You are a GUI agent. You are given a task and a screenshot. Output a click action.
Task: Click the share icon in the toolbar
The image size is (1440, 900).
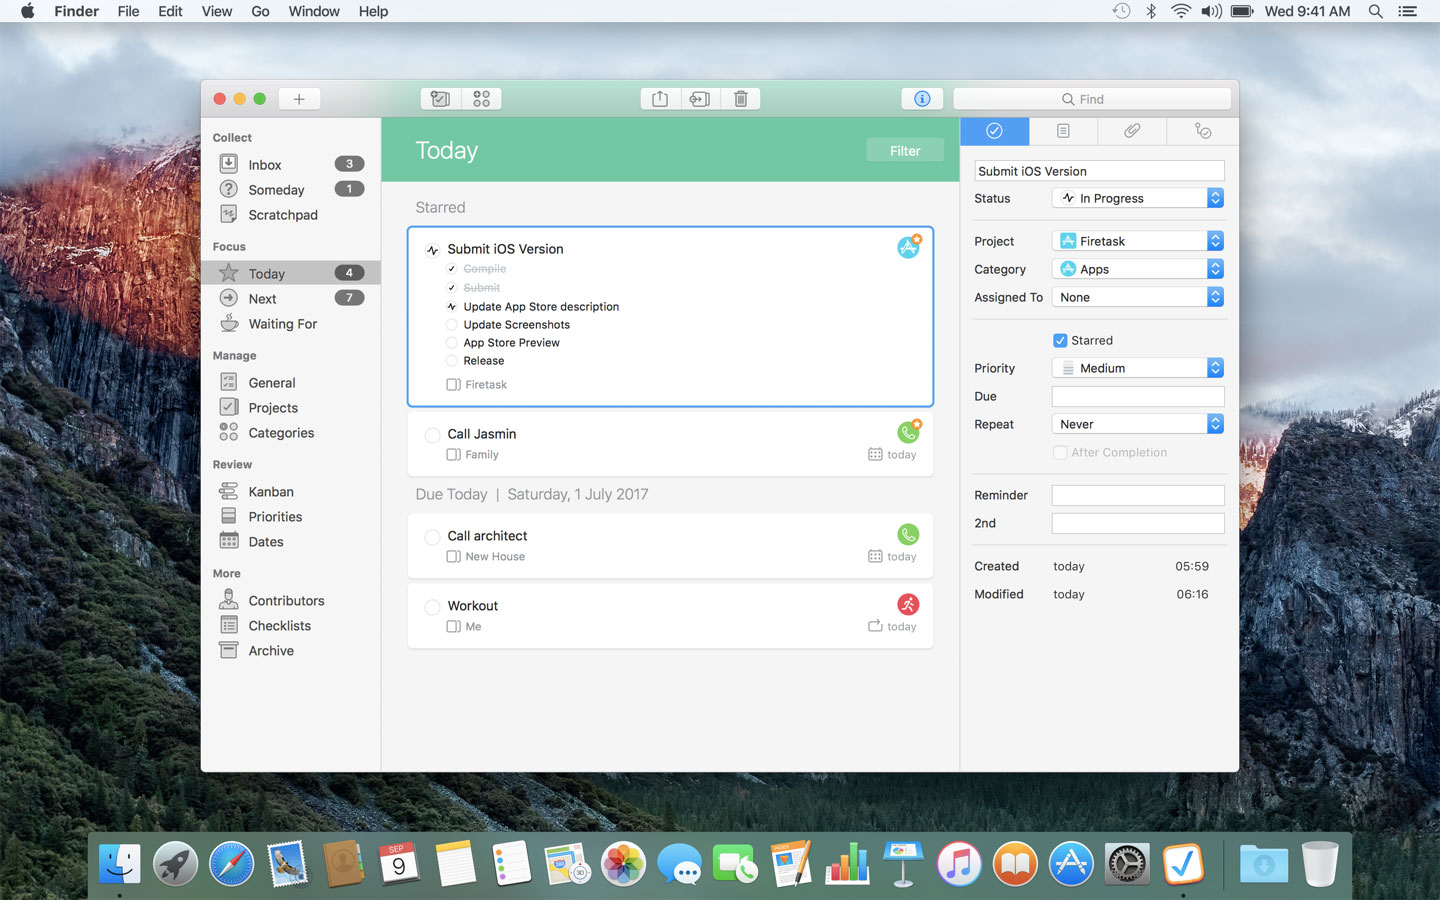tap(660, 99)
